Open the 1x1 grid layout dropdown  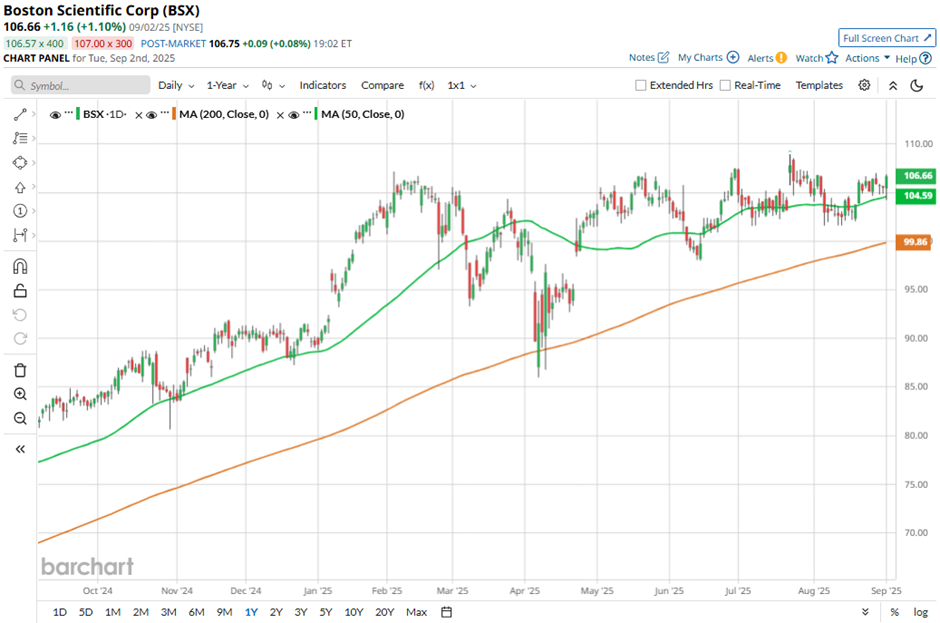click(462, 85)
